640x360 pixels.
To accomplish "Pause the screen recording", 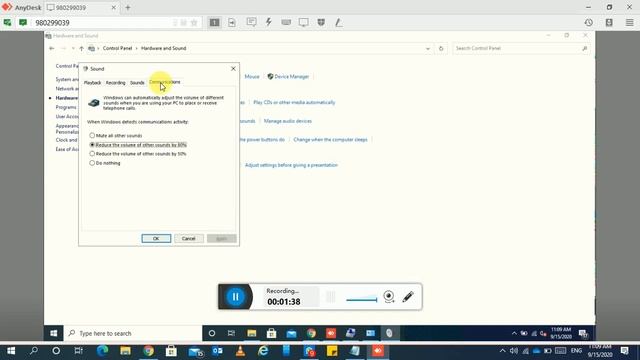I will click(x=236, y=297).
